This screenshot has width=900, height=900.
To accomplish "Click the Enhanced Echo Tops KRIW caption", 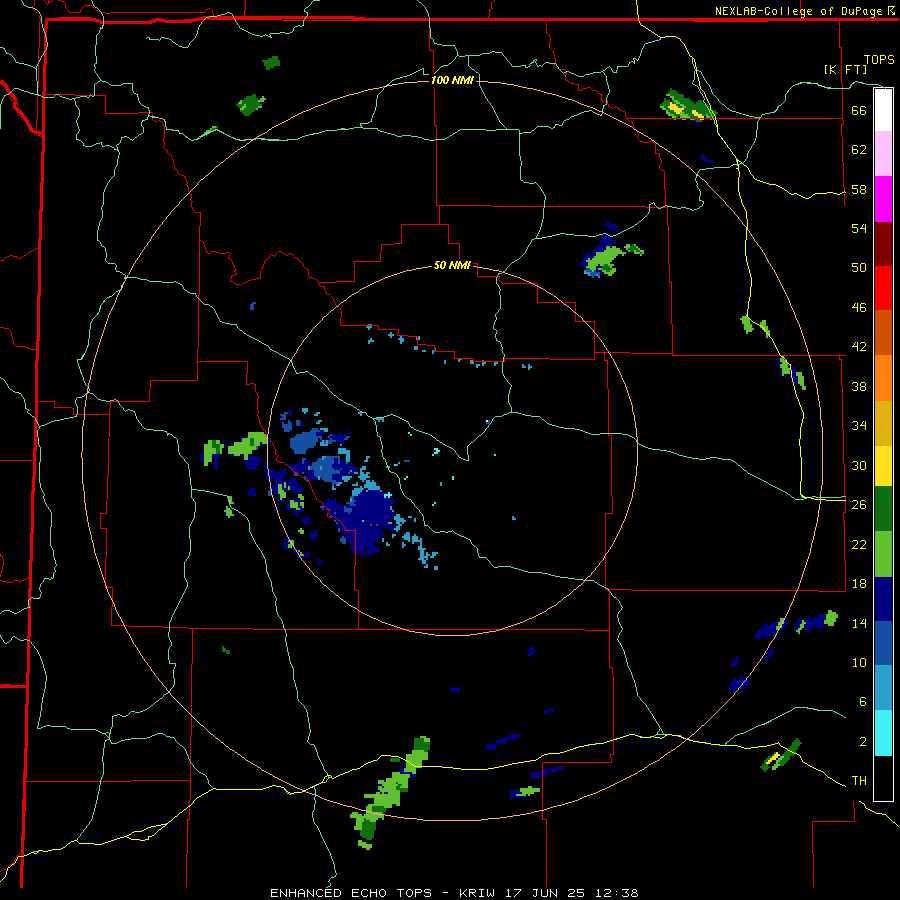I will coord(454,893).
